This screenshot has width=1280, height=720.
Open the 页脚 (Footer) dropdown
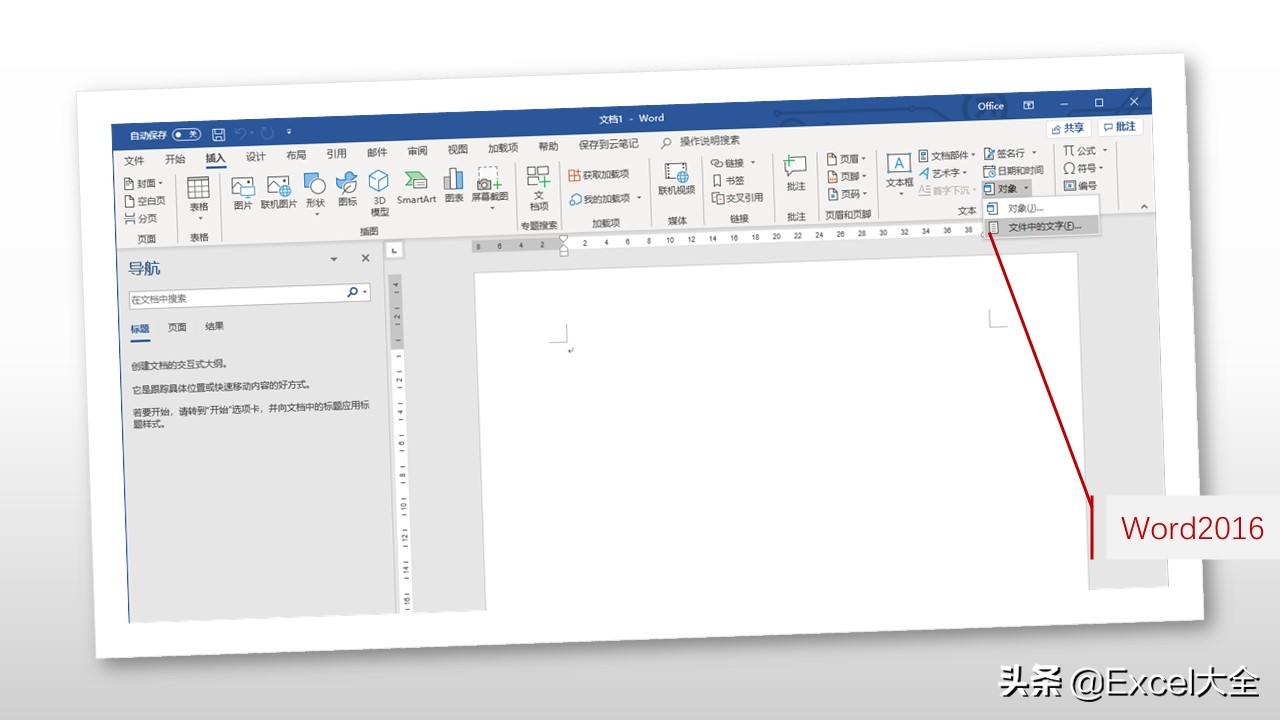pos(847,176)
